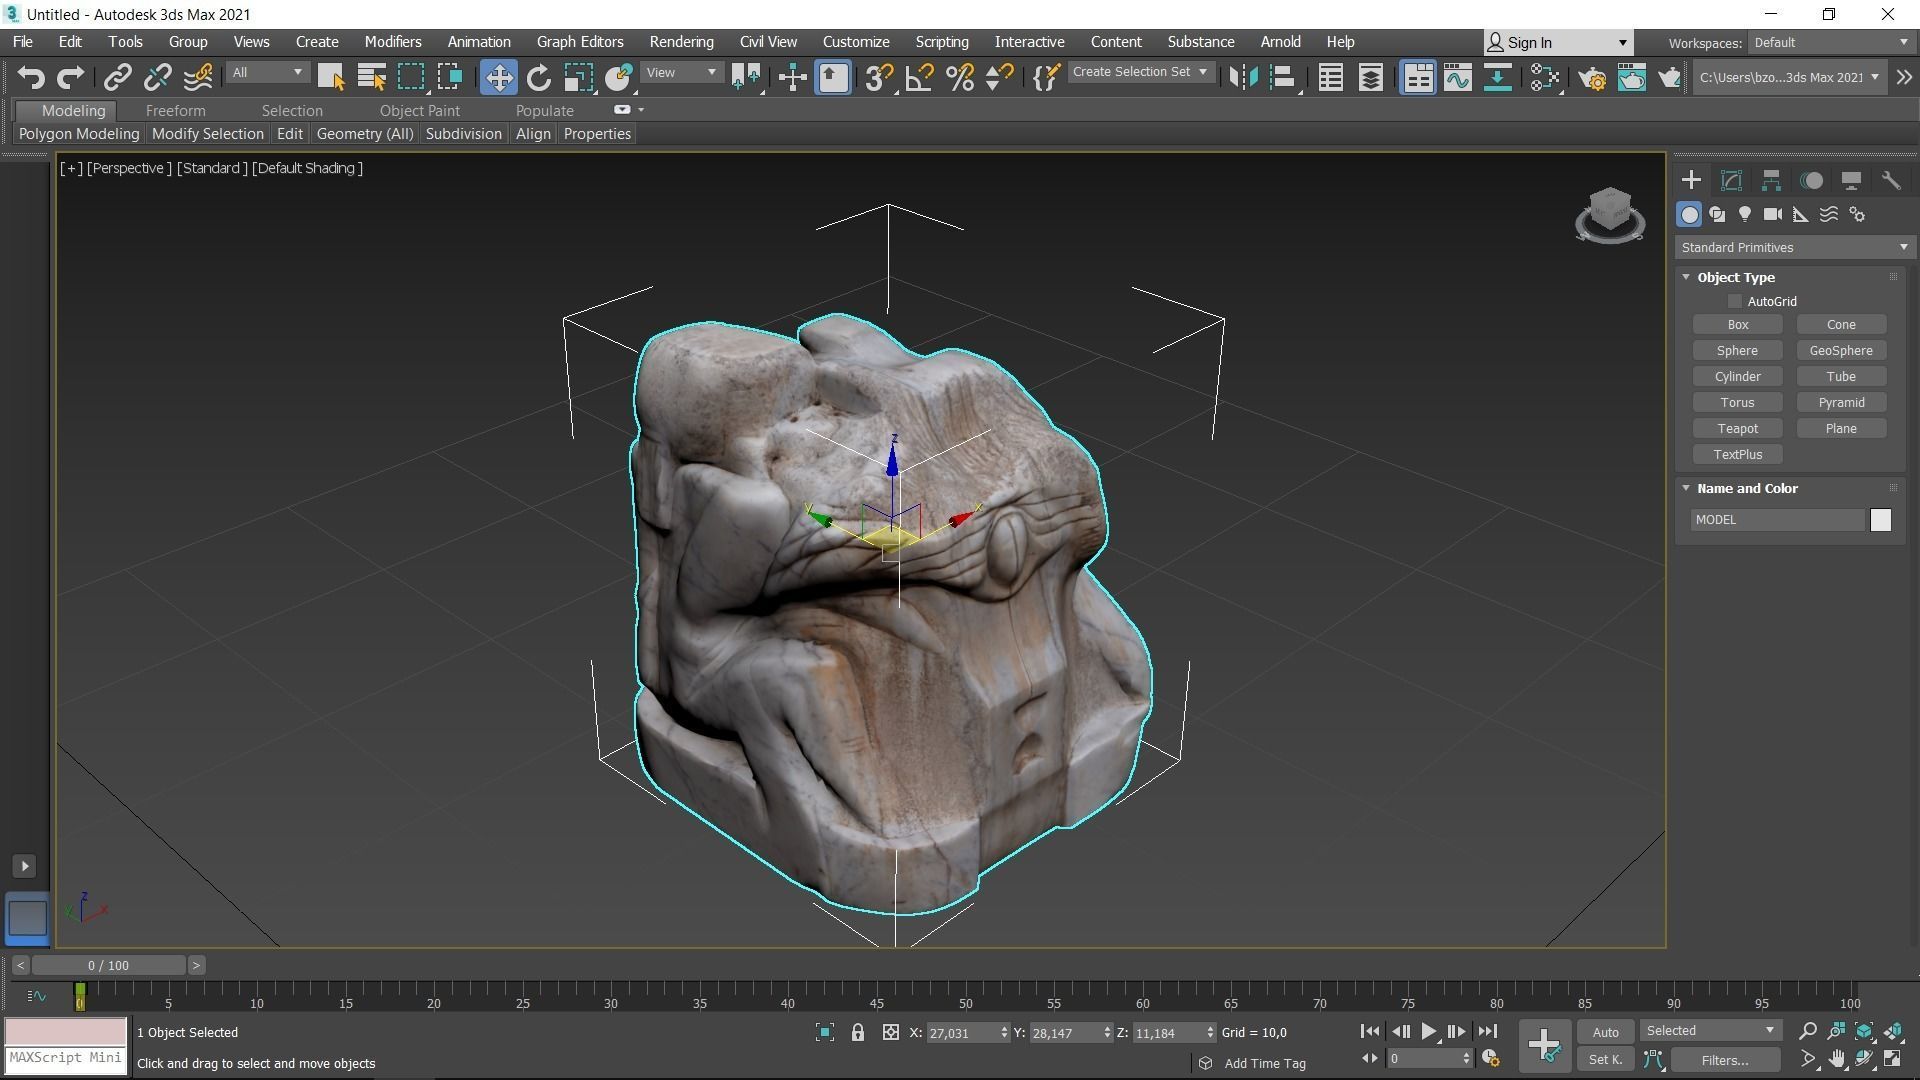
Task: Switch to the Modify panel tab
Action: [x=1731, y=180]
